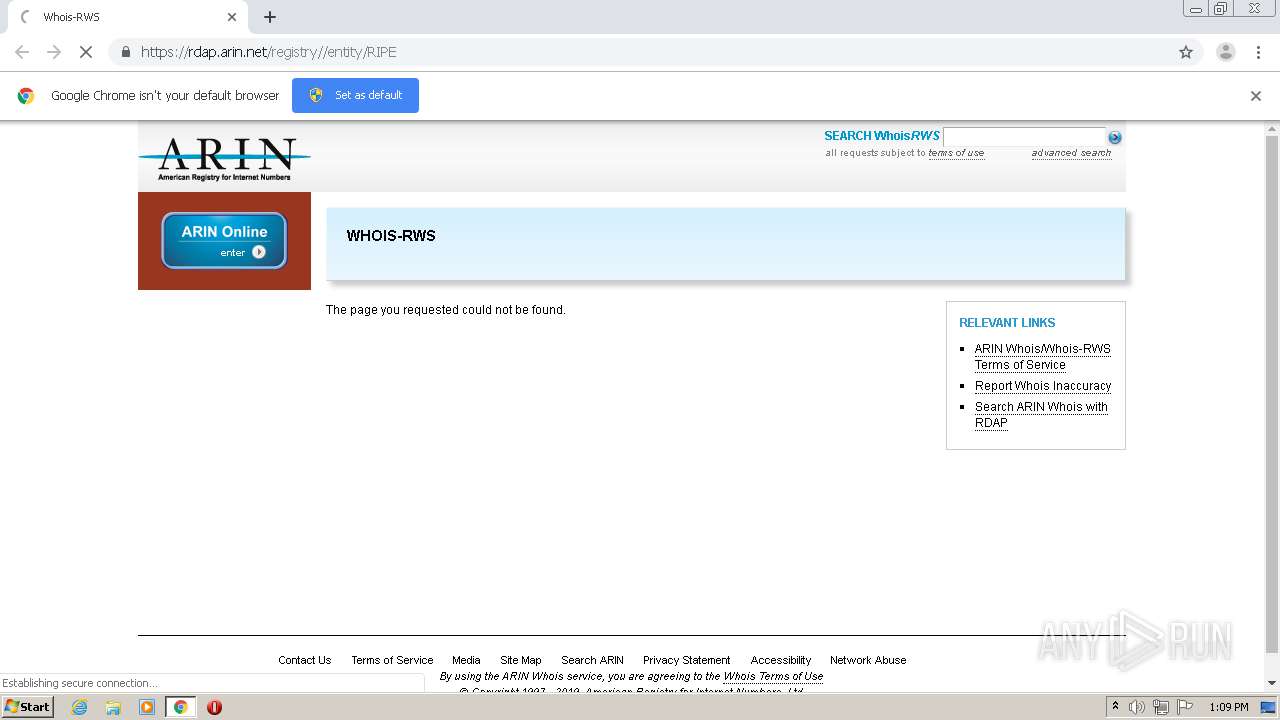Click the WHOIS-RWS page heading
The width and height of the screenshot is (1280, 720).
391,236
